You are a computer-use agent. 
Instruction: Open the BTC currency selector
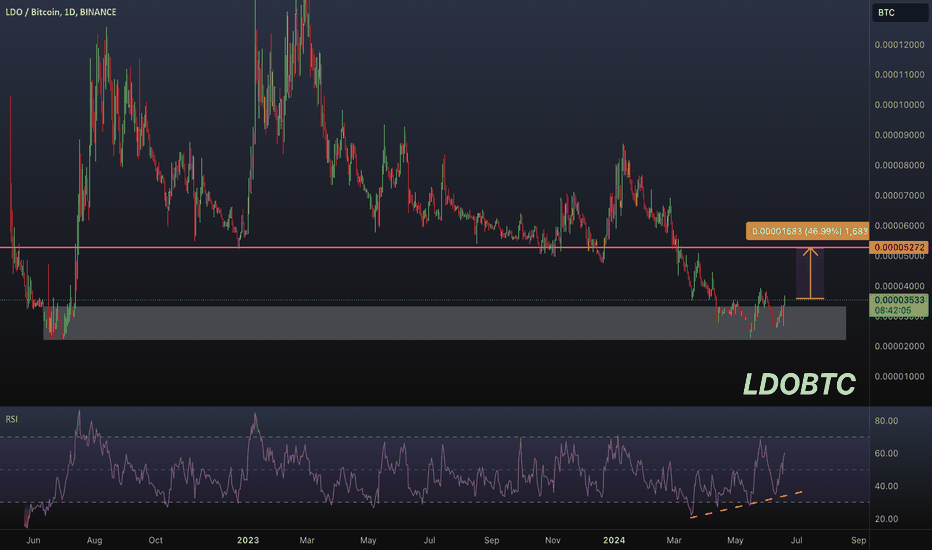[x=899, y=12]
